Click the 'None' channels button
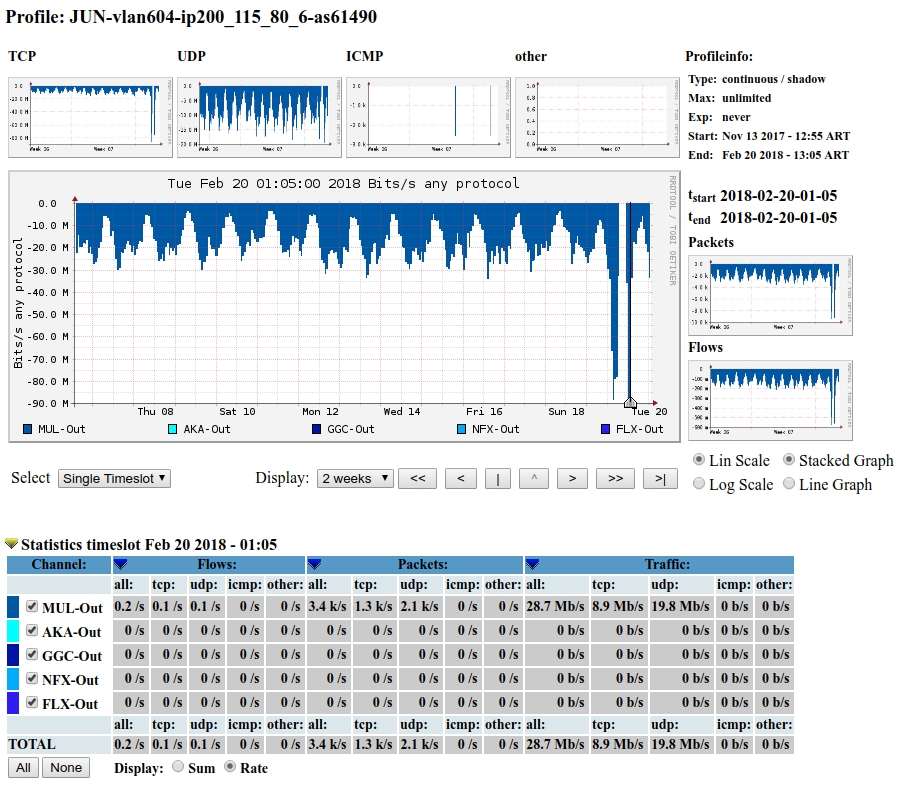This screenshot has height=792, width=914. pyautogui.click(x=66, y=768)
